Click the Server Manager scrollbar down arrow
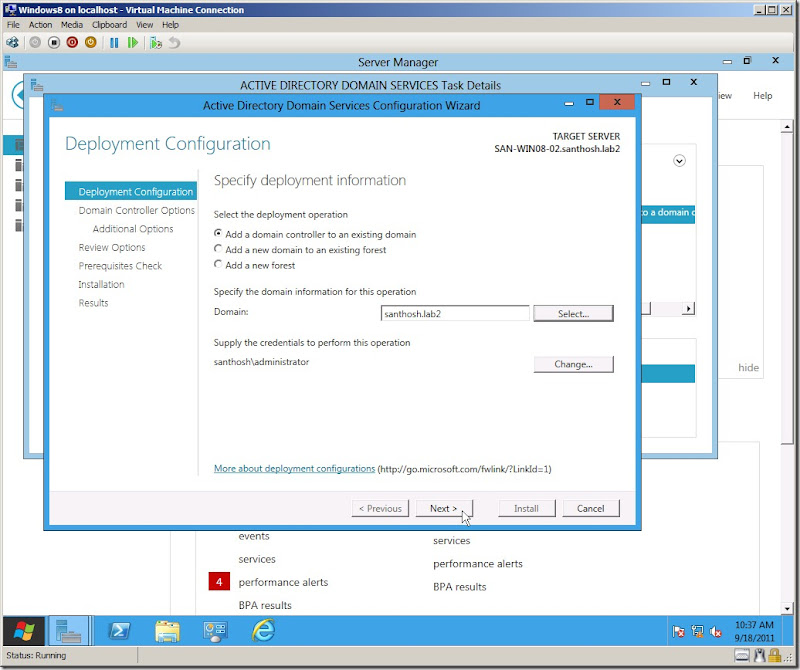Image resolution: width=800 pixels, height=670 pixels. [x=787, y=608]
